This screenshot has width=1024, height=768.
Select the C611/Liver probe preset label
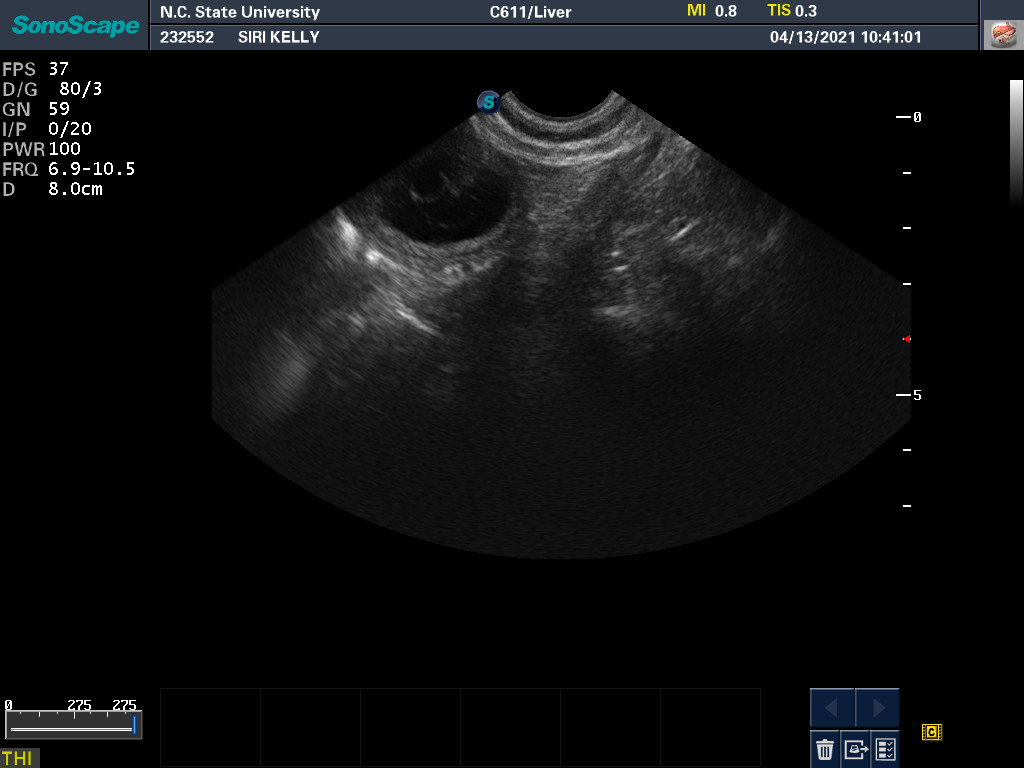click(530, 12)
